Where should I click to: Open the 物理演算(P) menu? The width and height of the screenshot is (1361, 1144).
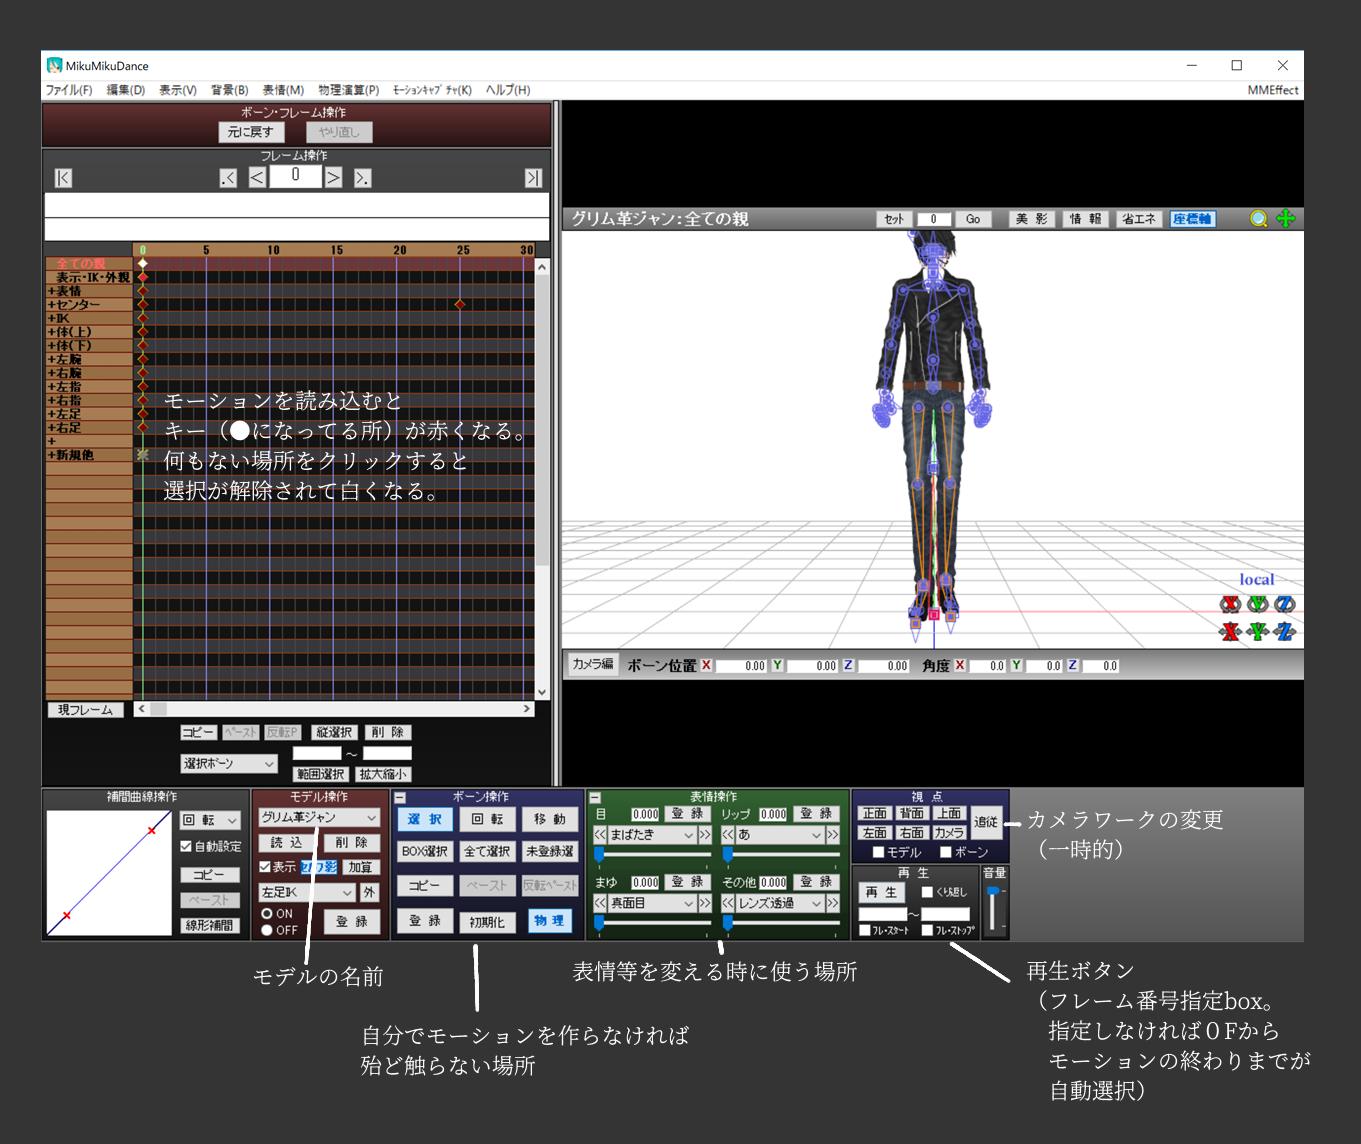349,90
